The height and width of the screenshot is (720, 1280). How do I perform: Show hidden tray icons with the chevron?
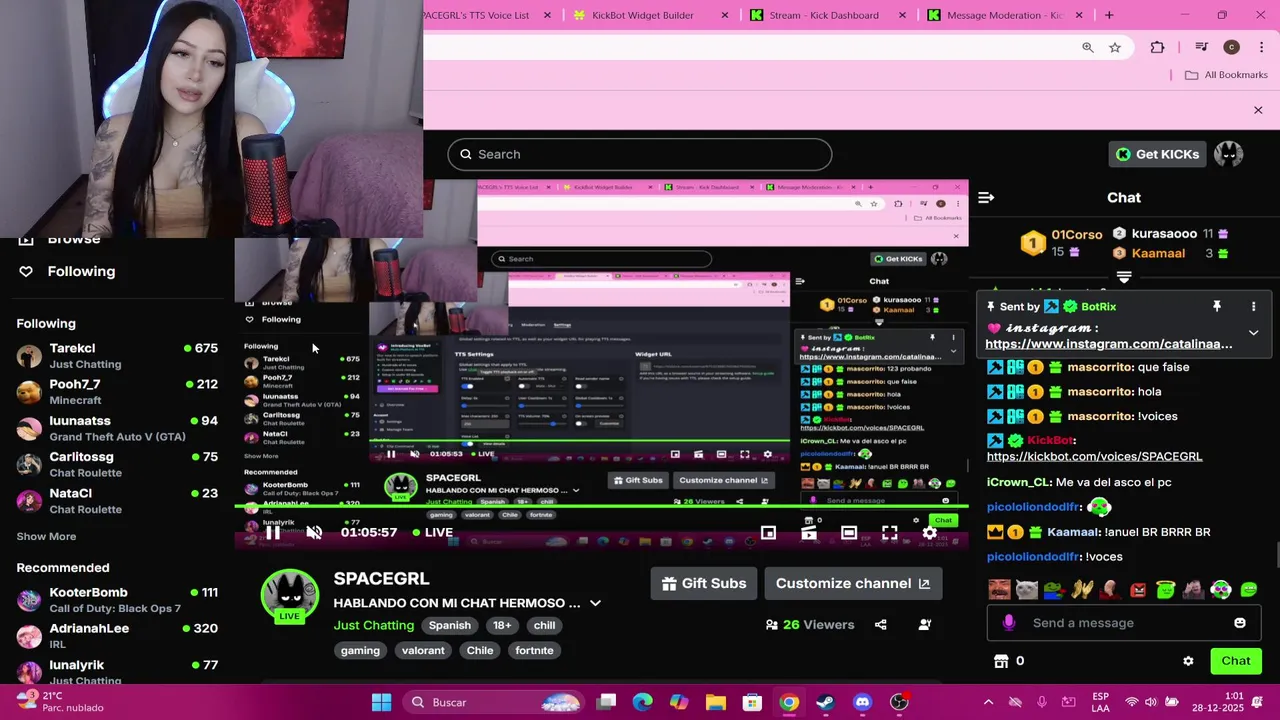988,702
